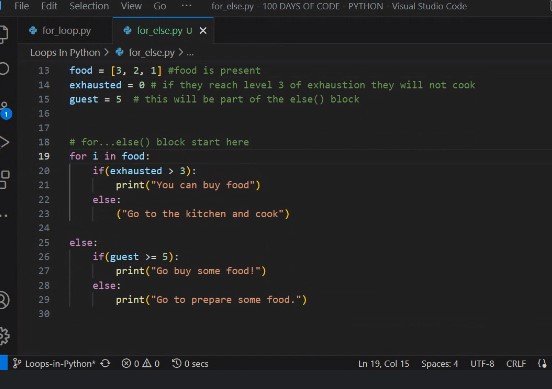Click the Loops-in-Python* git branch indicator
Viewport: 552px width, 389px height.
click(54, 364)
